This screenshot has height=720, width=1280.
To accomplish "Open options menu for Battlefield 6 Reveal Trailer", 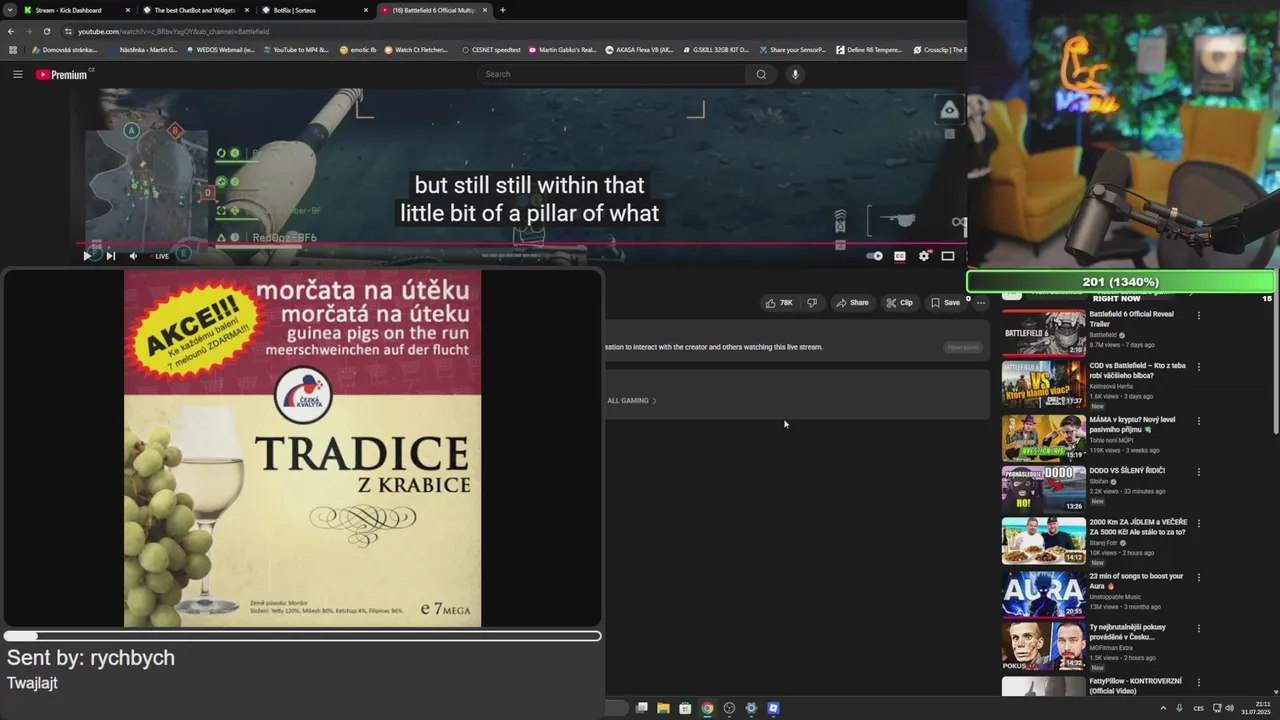I will click(1198, 315).
